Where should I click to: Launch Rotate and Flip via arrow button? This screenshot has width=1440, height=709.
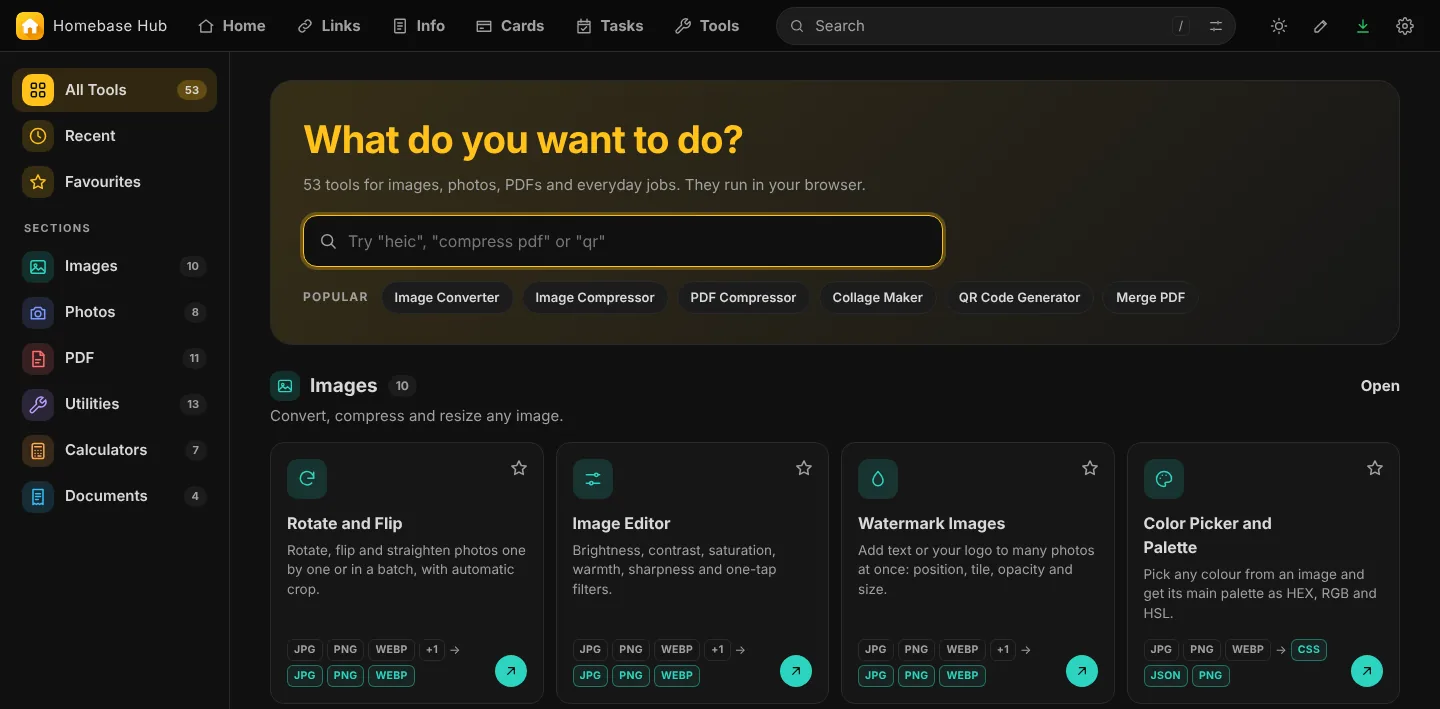511,671
